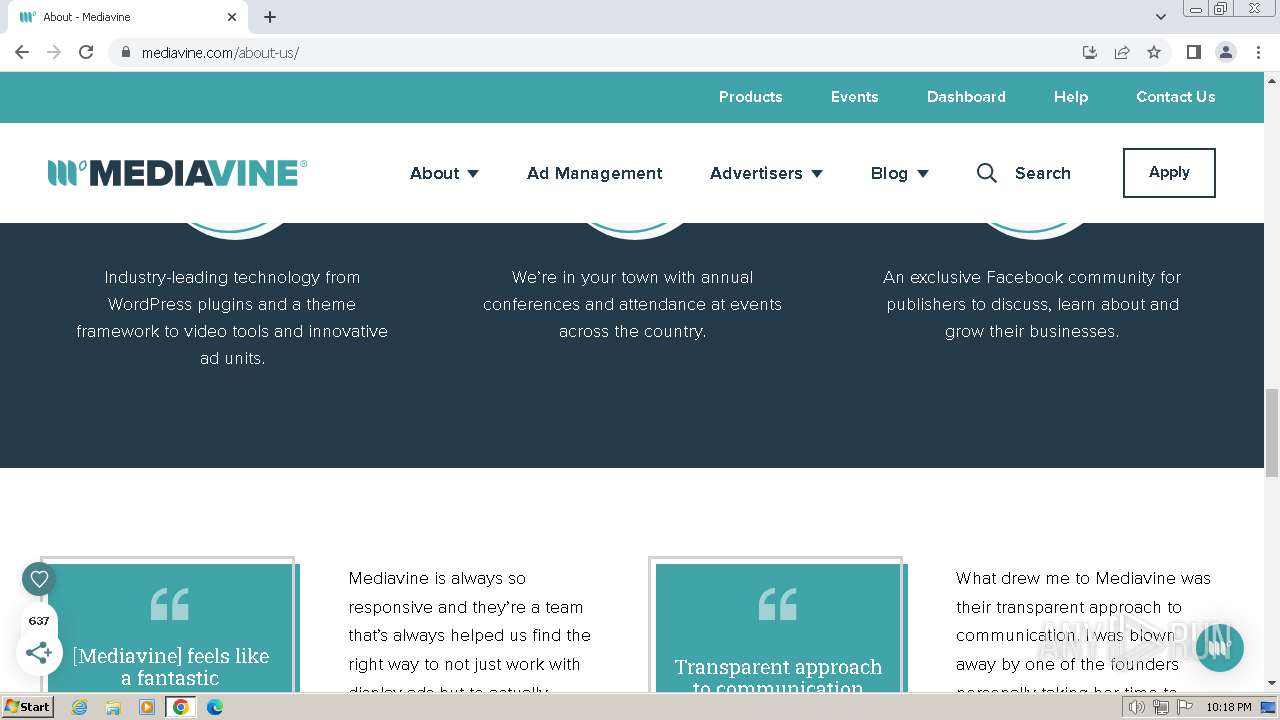Click the padlock site info icon

(x=125, y=52)
